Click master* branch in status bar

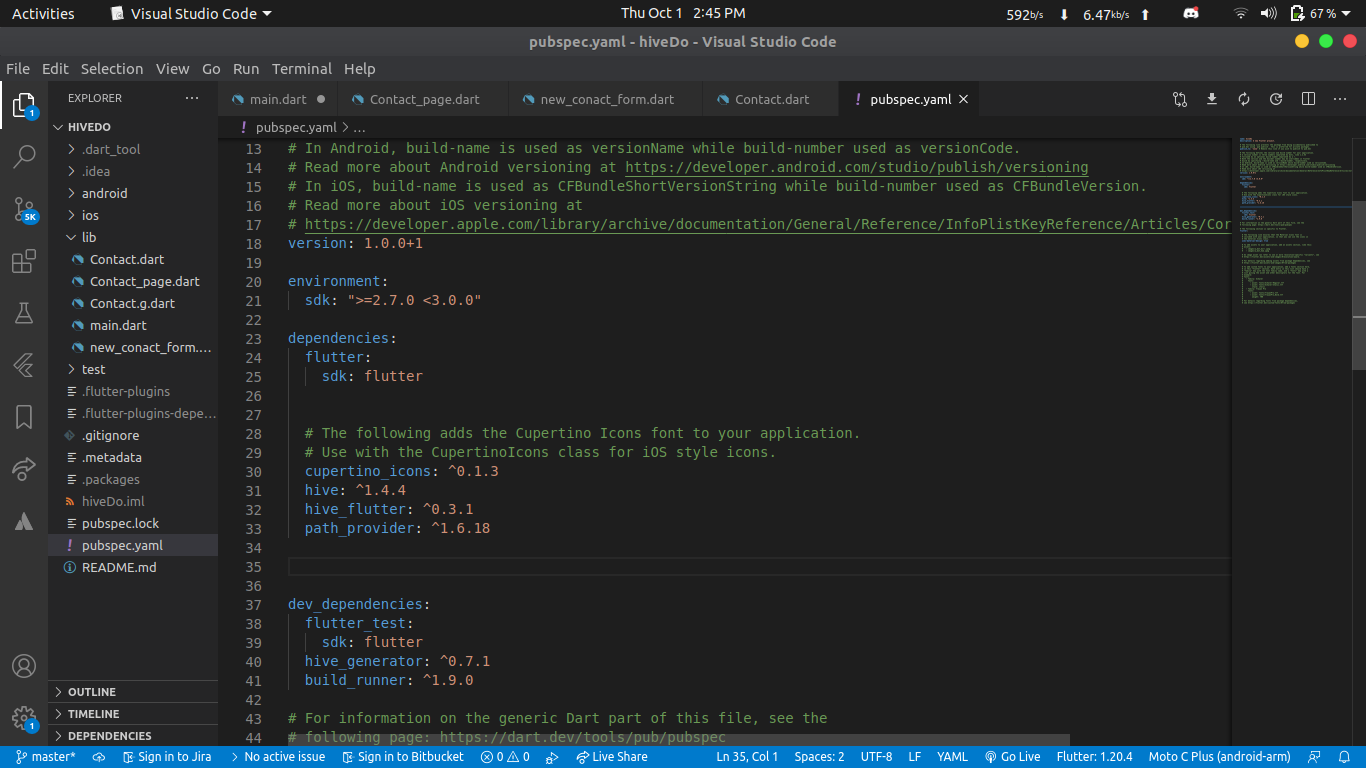click(x=46, y=757)
